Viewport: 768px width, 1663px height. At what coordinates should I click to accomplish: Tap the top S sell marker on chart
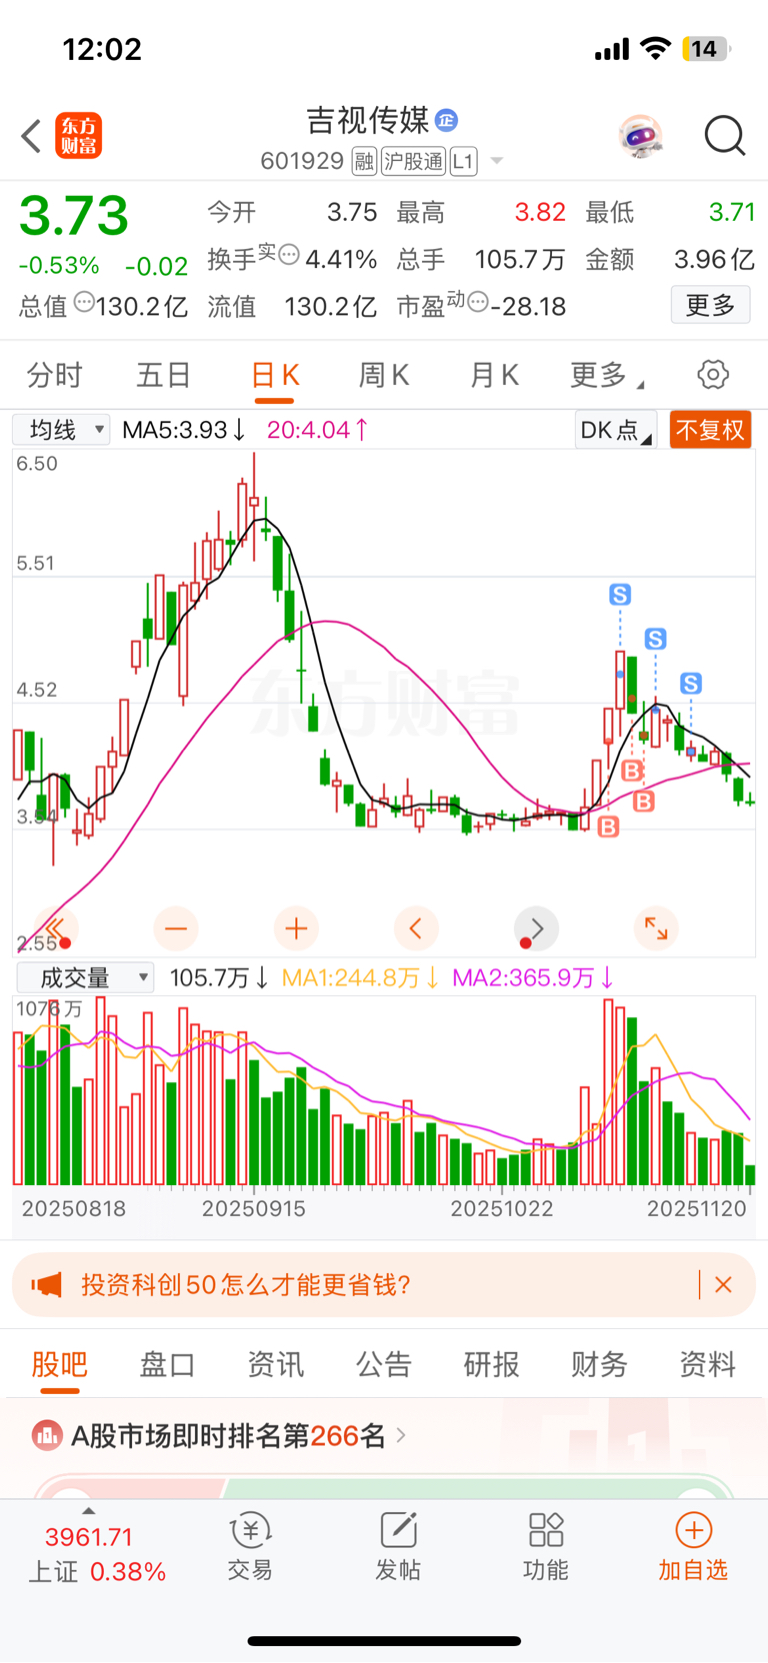pyautogui.click(x=620, y=595)
